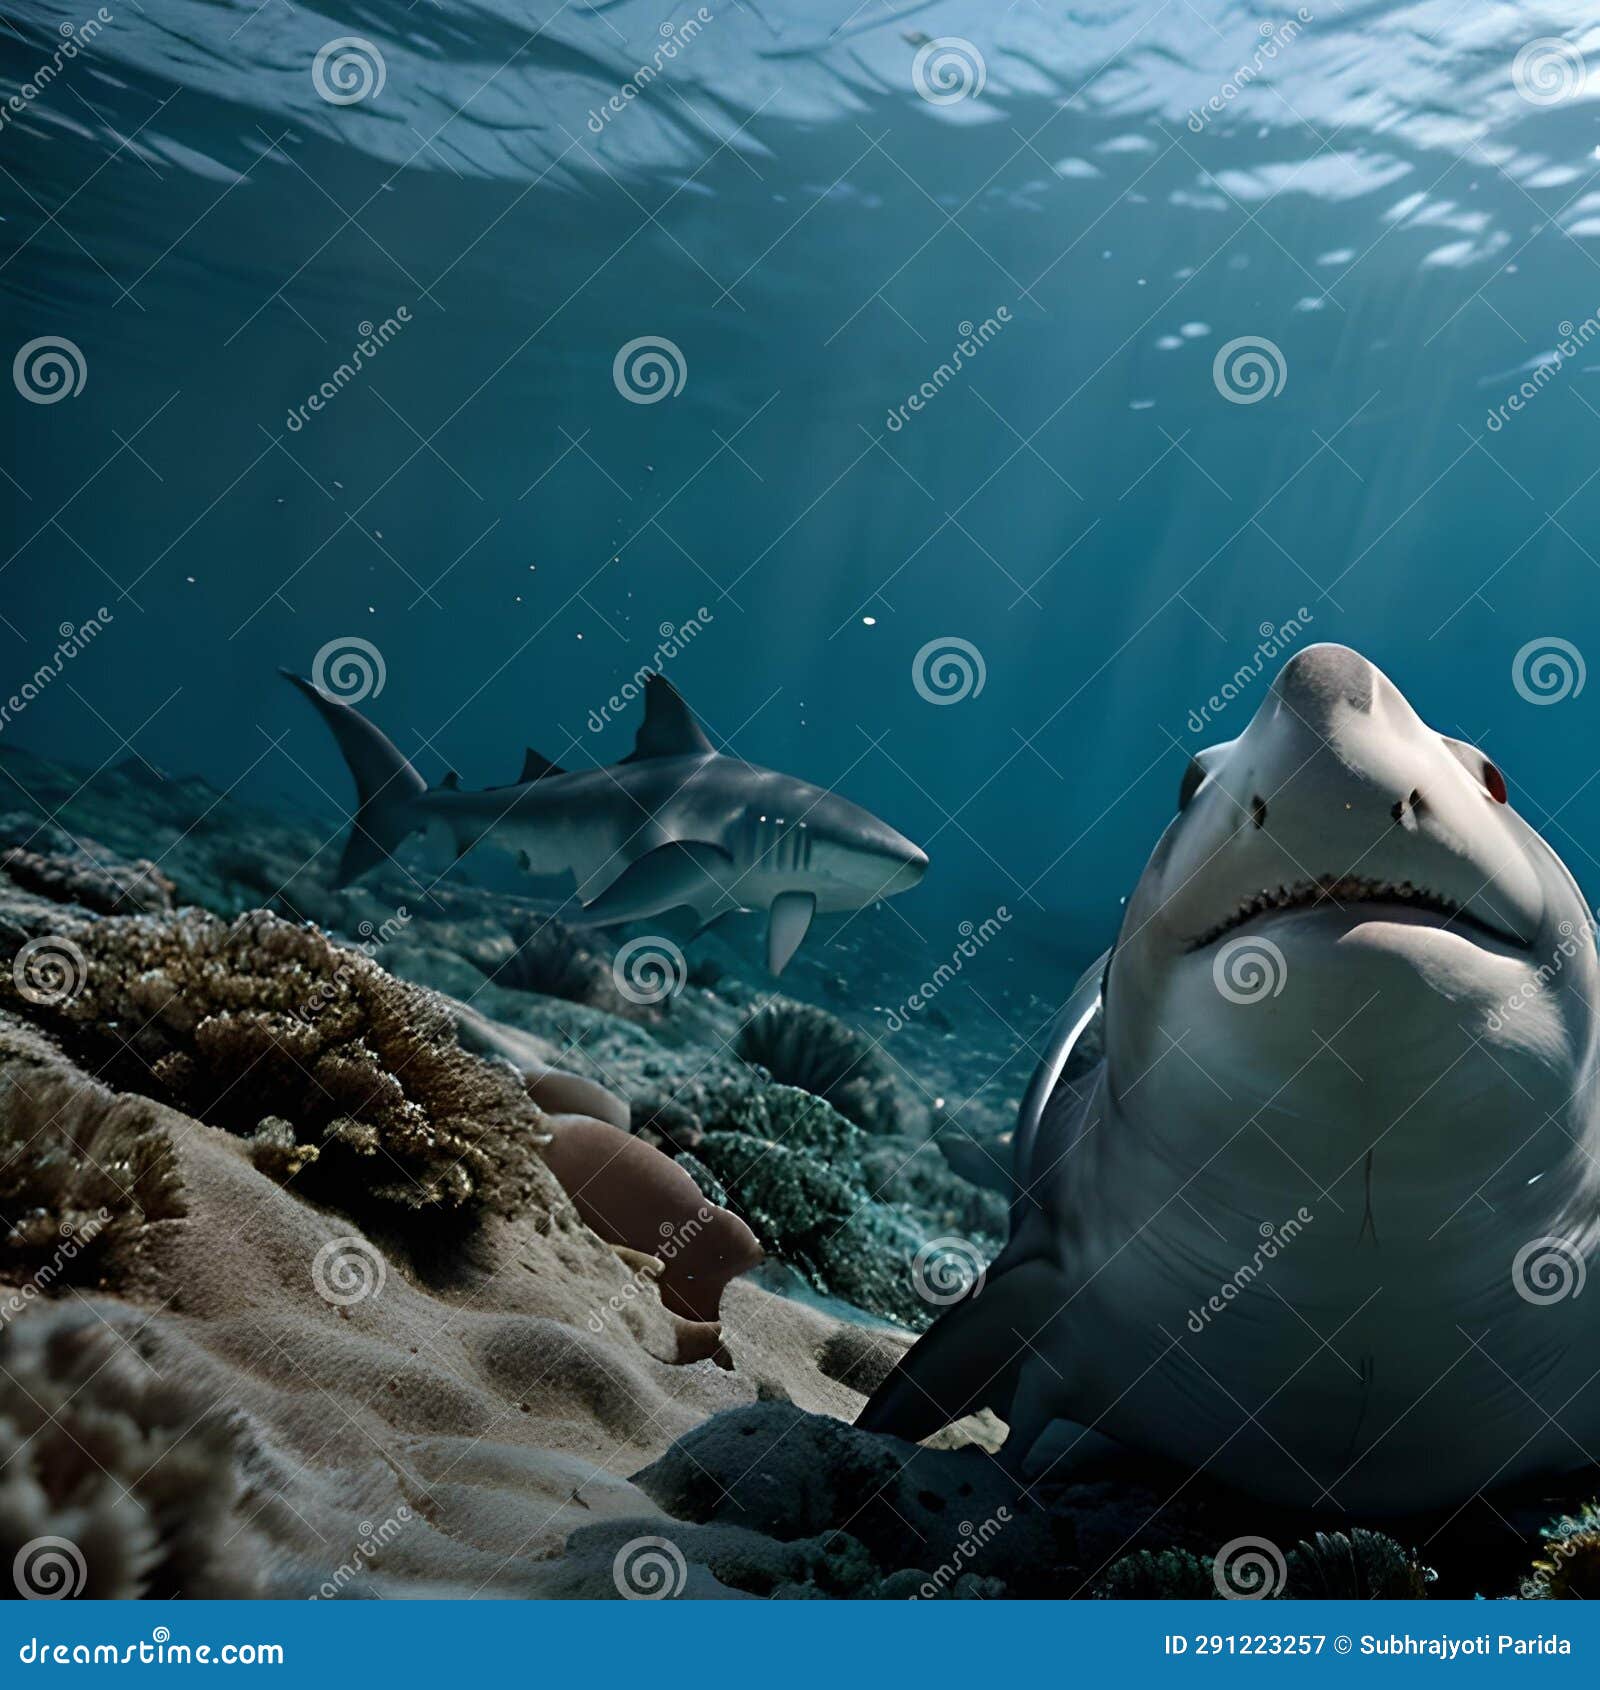Click the dreamstime.com text in bottom bar
The height and width of the screenshot is (1690, 1600).
coord(150,1652)
